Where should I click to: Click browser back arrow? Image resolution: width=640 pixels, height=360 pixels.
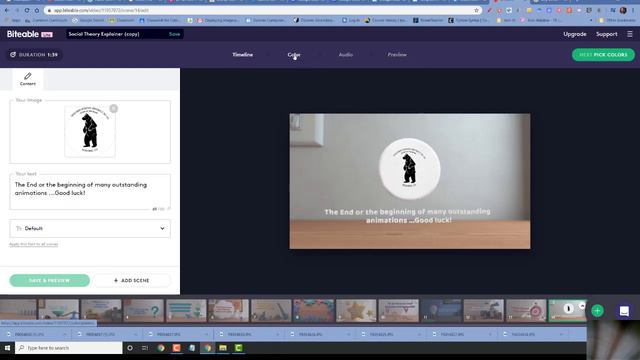click(x=7, y=10)
